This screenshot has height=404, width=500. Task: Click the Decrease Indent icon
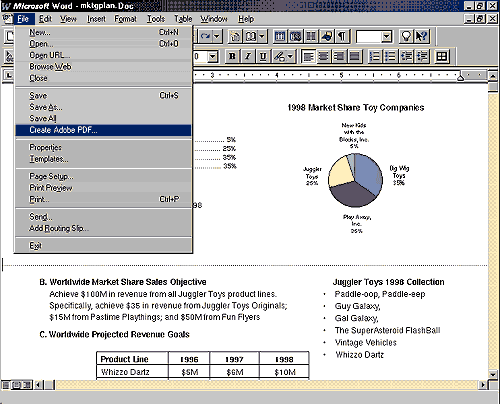click(x=406, y=56)
